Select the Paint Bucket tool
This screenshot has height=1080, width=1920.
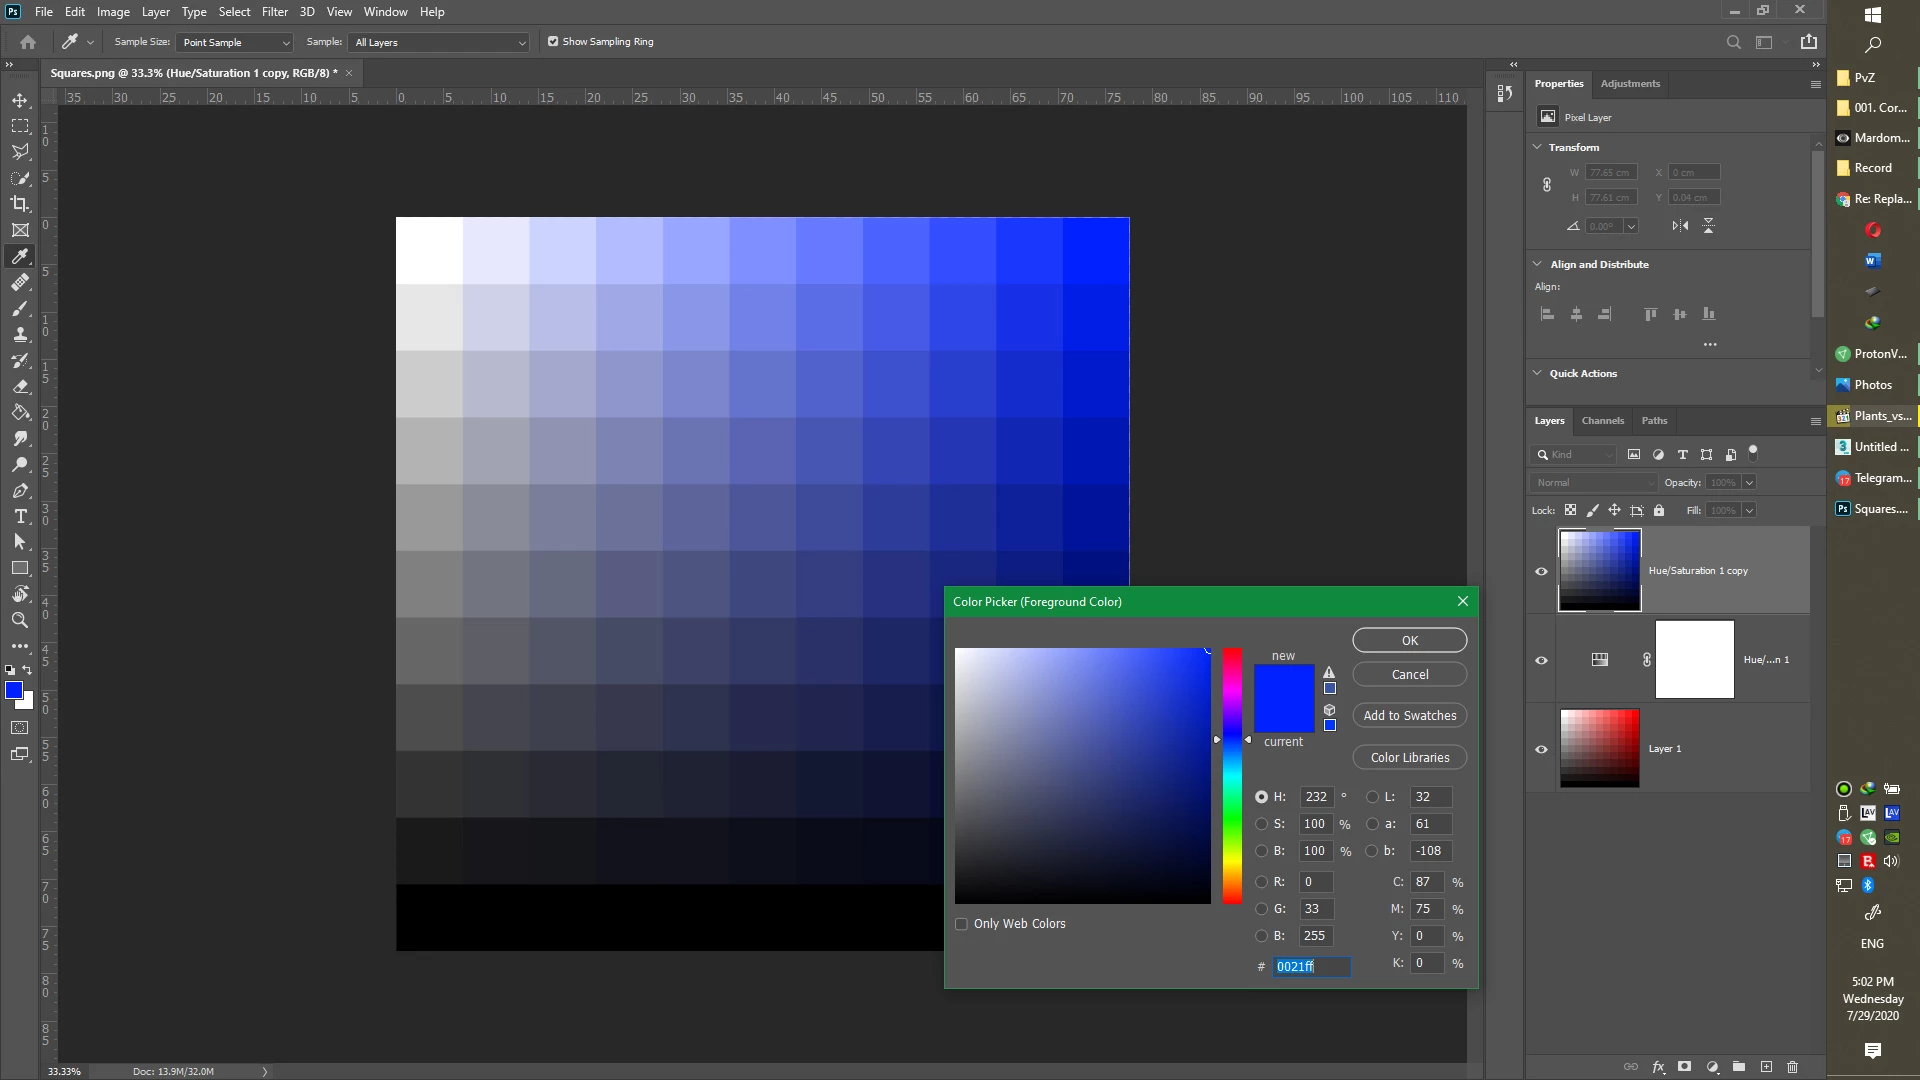click(x=20, y=412)
